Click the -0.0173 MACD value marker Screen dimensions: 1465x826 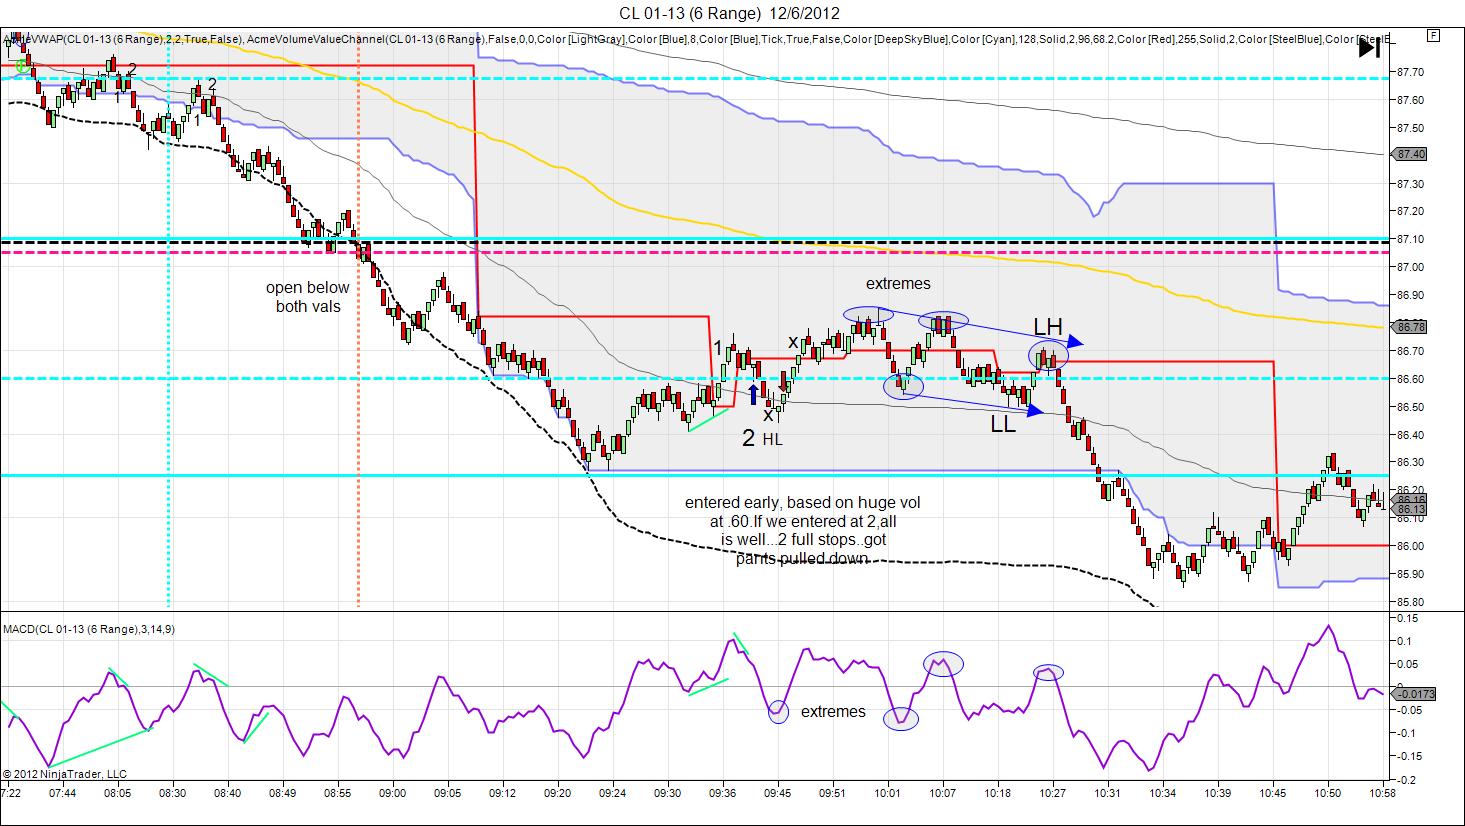tap(1414, 693)
